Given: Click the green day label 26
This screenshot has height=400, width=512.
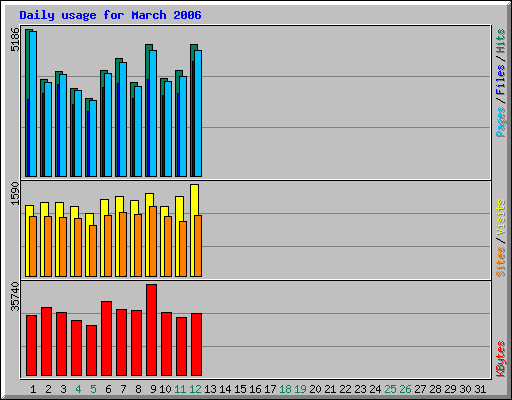Looking at the screenshot, I should click(x=405, y=389).
